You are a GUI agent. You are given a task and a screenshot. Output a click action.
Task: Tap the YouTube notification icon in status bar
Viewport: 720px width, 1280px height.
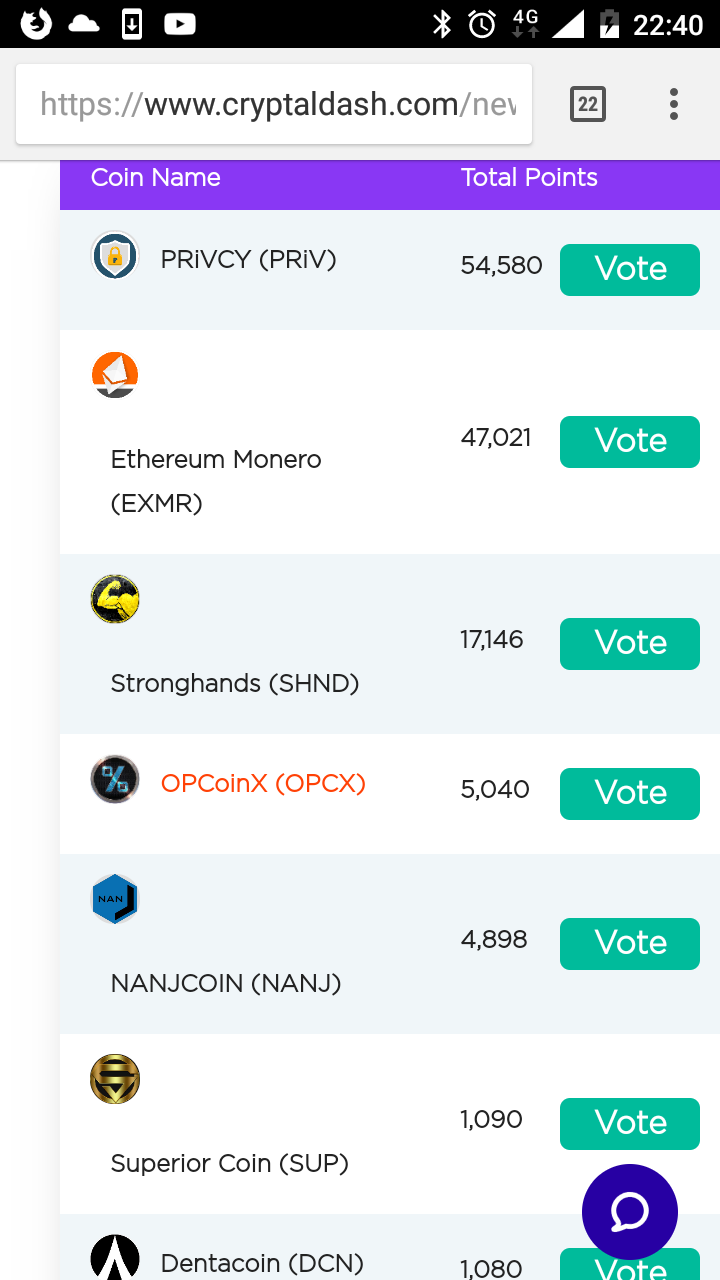click(180, 24)
